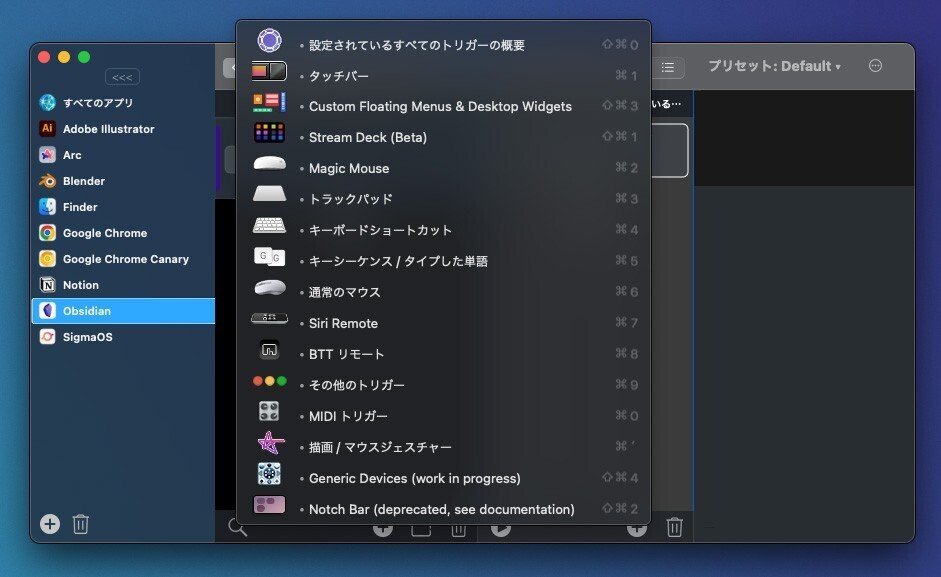941x577 pixels.
Task: Click the Siri Remote icon
Action: pyautogui.click(x=269, y=318)
